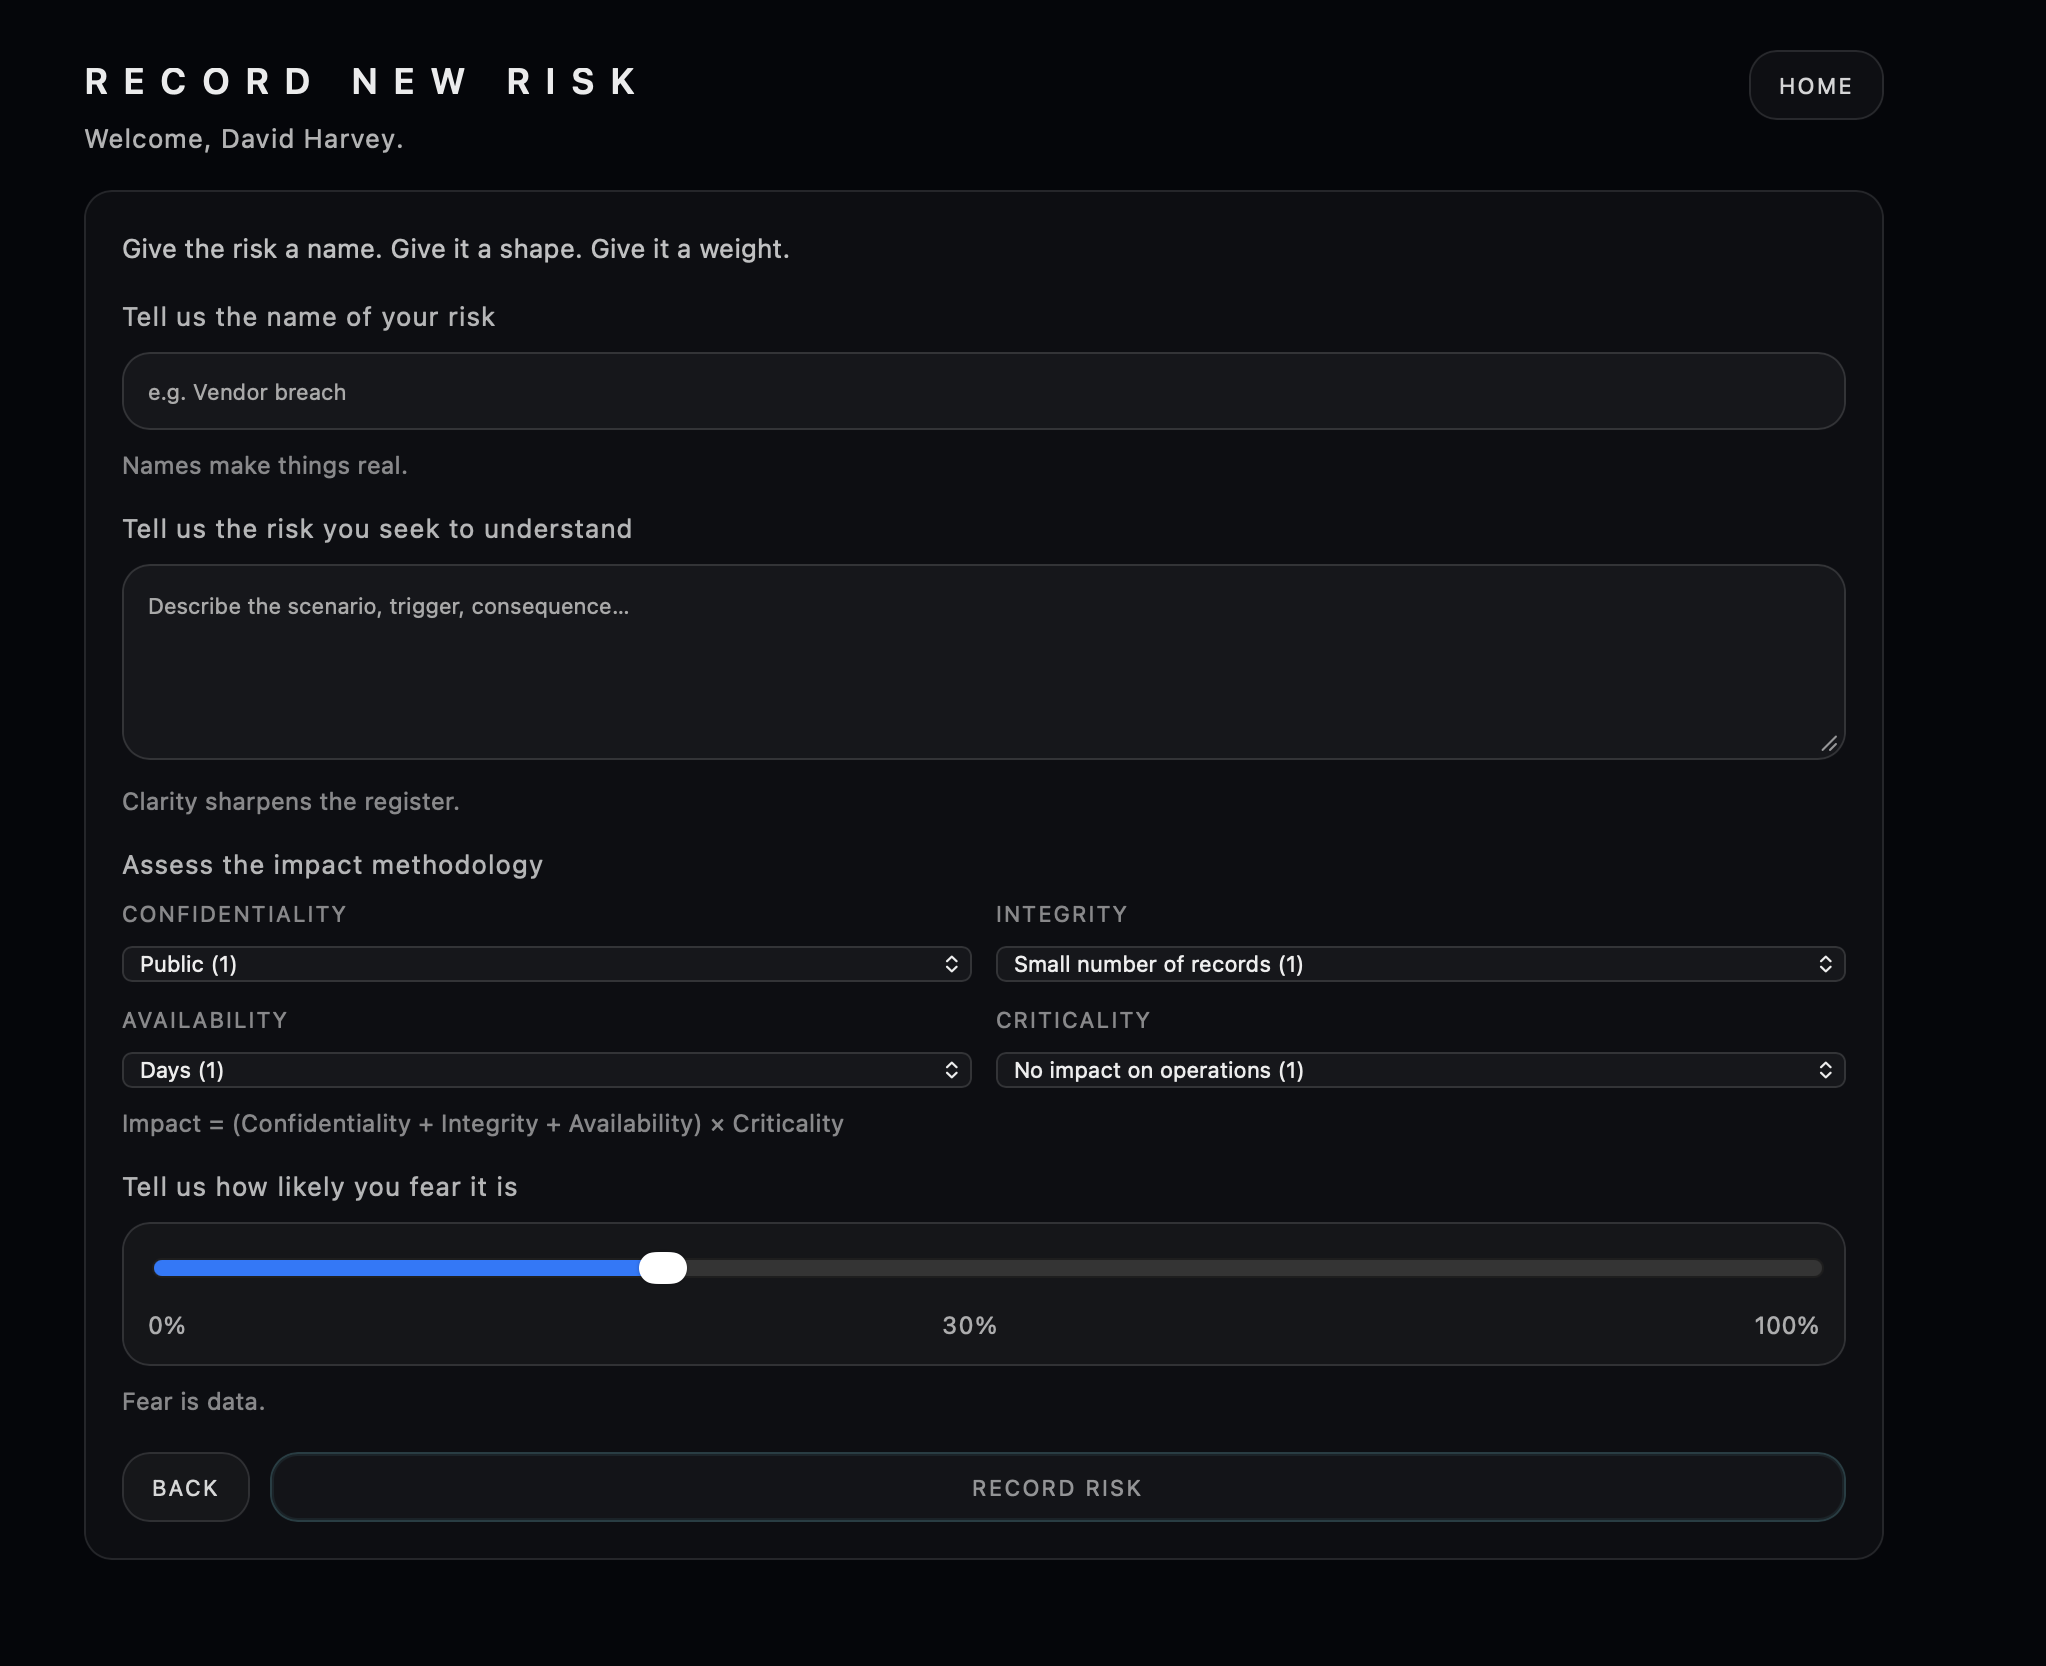This screenshot has height=1666, width=2046.
Task: Click the blue filled portion of likelihood slider
Action: [x=400, y=1268]
